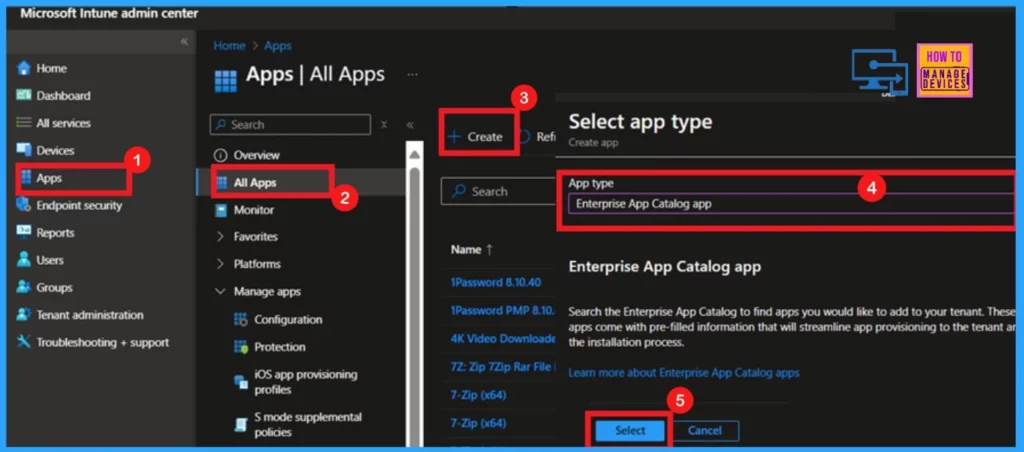The height and width of the screenshot is (452, 1024).
Task: Open Troubleshooting + support
Action: click(103, 342)
